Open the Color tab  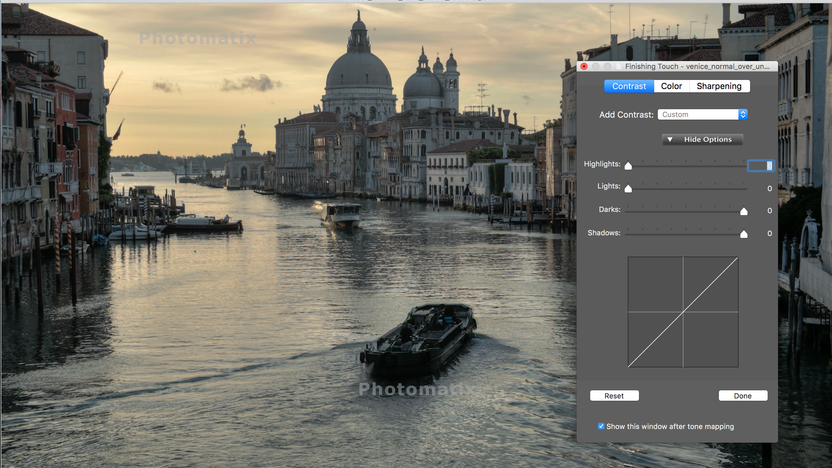(x=671, y=86)
